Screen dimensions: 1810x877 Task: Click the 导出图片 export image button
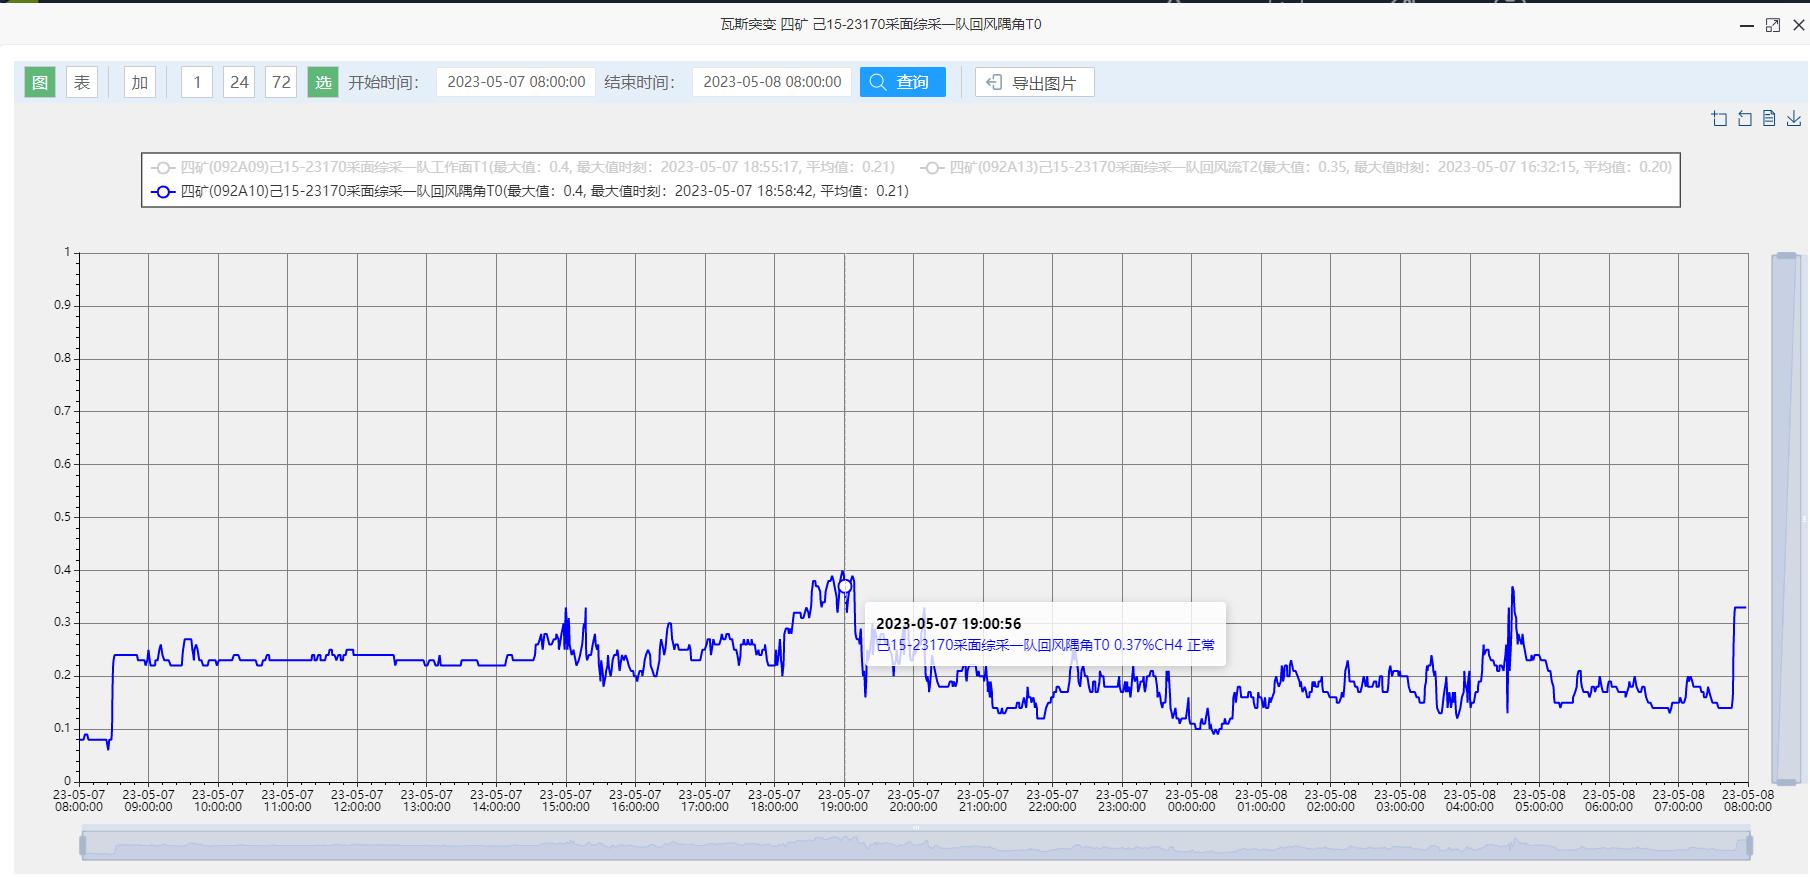click(1035, 82)
